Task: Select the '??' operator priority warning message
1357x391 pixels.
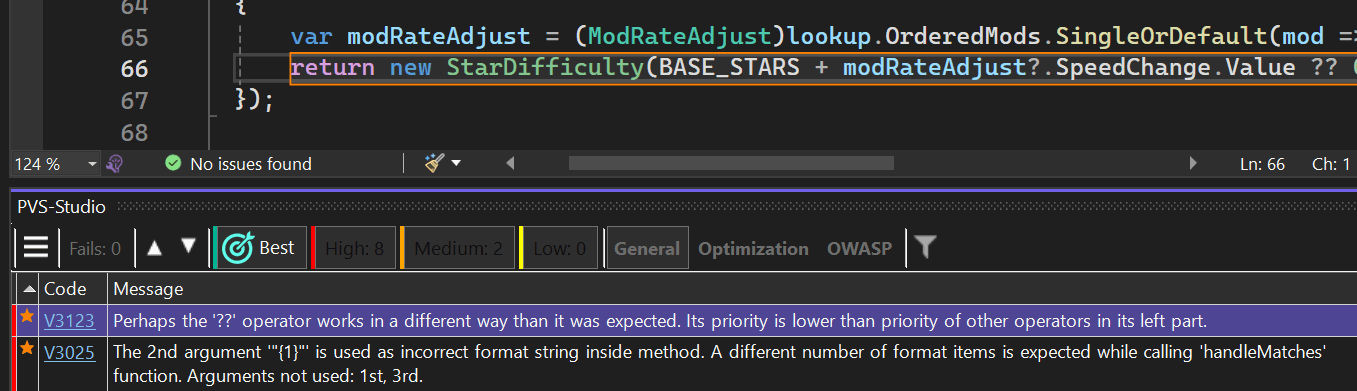Action: point(660,321)
